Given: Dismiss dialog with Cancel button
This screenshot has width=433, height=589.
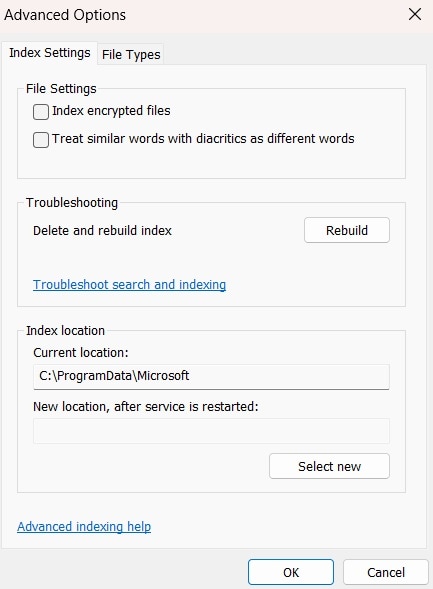Looking at the screenshot, I should pos(386,572).
